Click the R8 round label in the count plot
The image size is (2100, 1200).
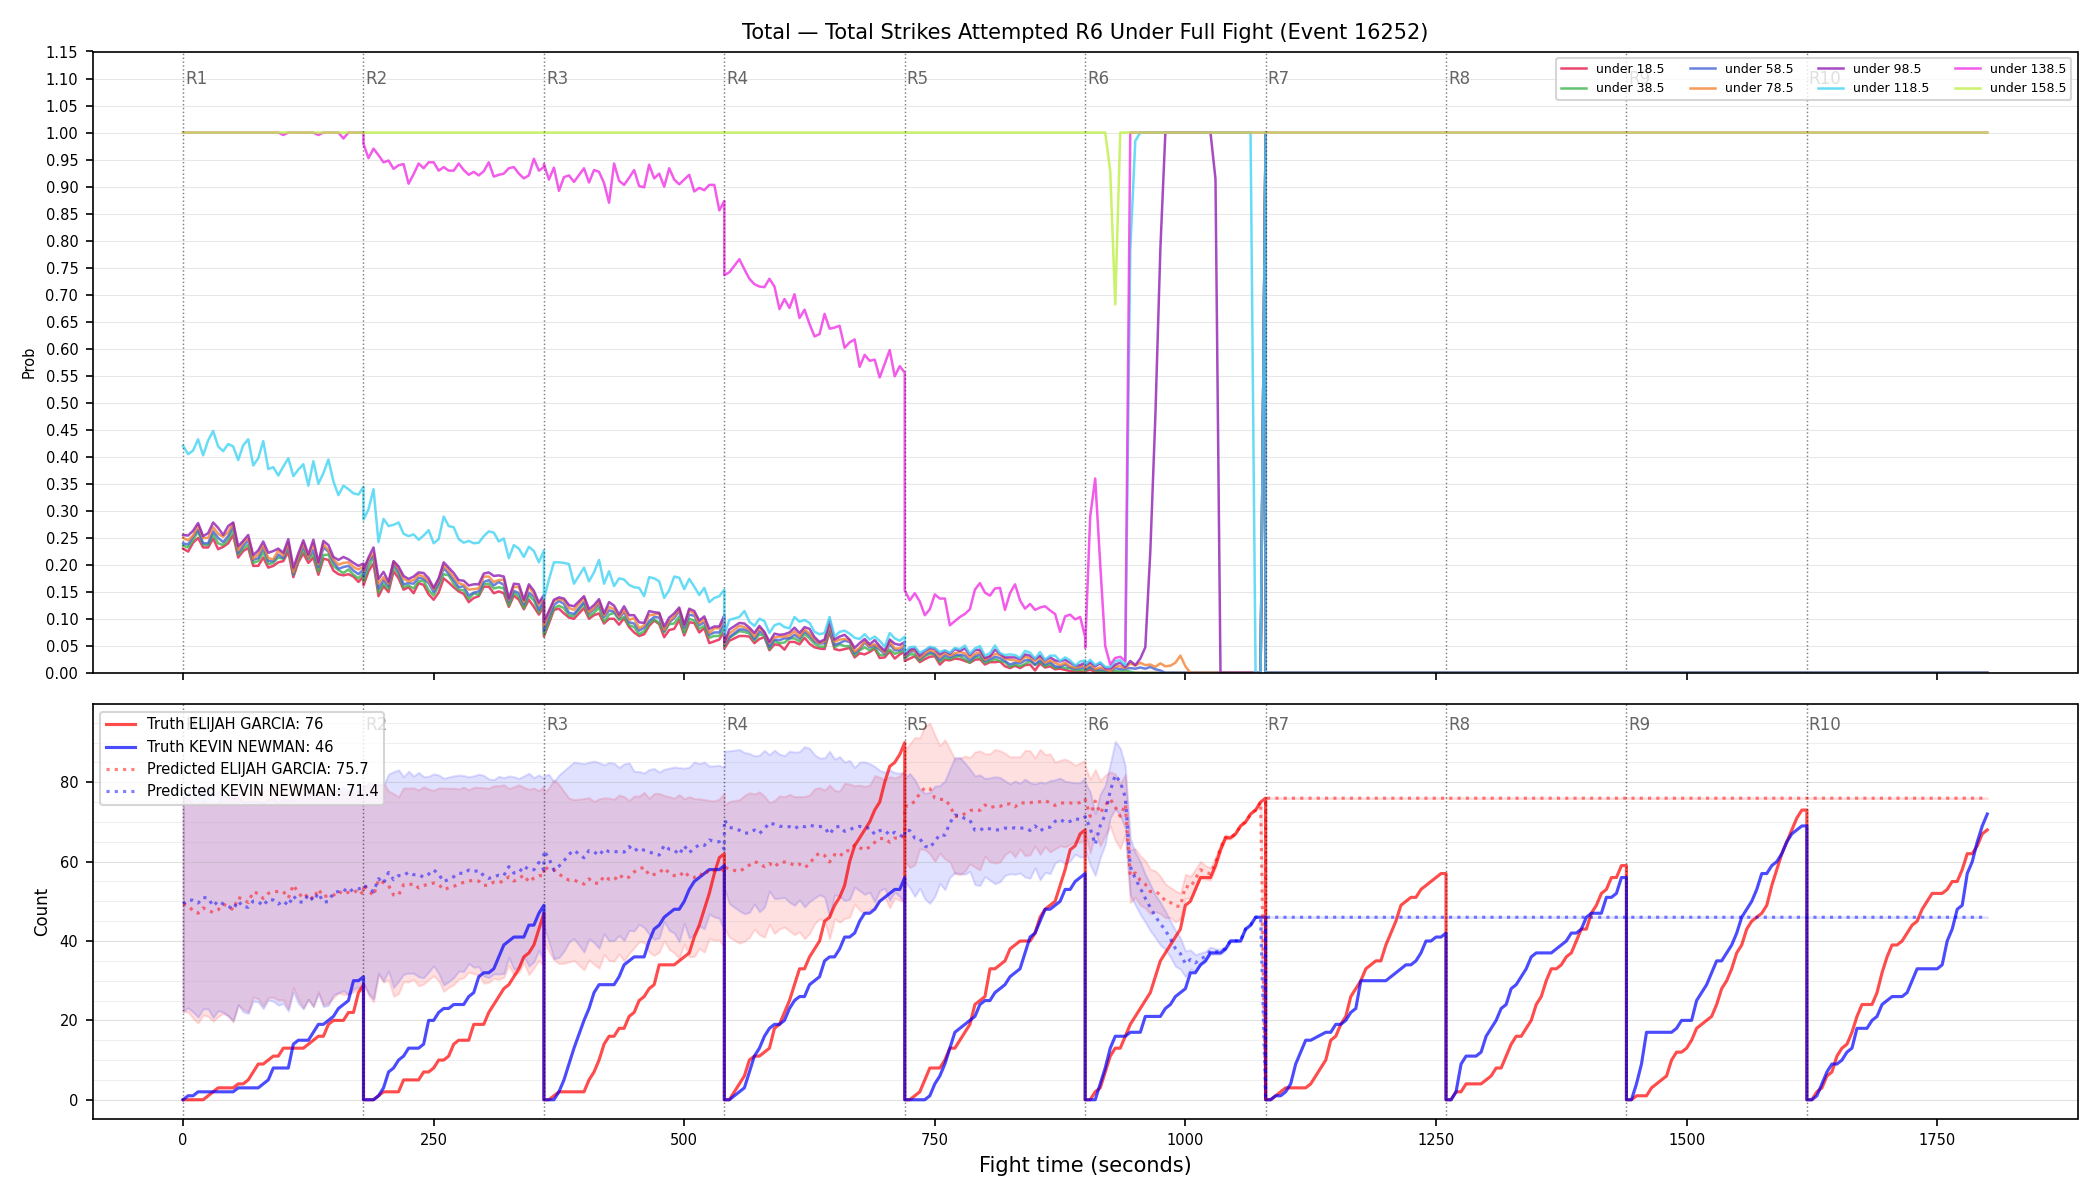(x=1459, y=724)
